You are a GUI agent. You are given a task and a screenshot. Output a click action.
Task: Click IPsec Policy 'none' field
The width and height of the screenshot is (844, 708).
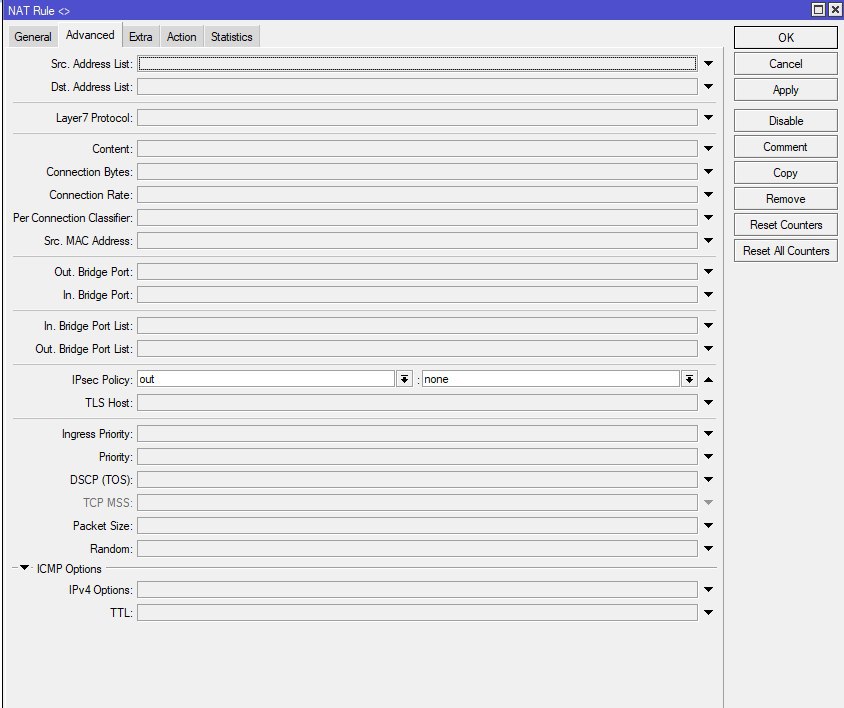[551, 379]
